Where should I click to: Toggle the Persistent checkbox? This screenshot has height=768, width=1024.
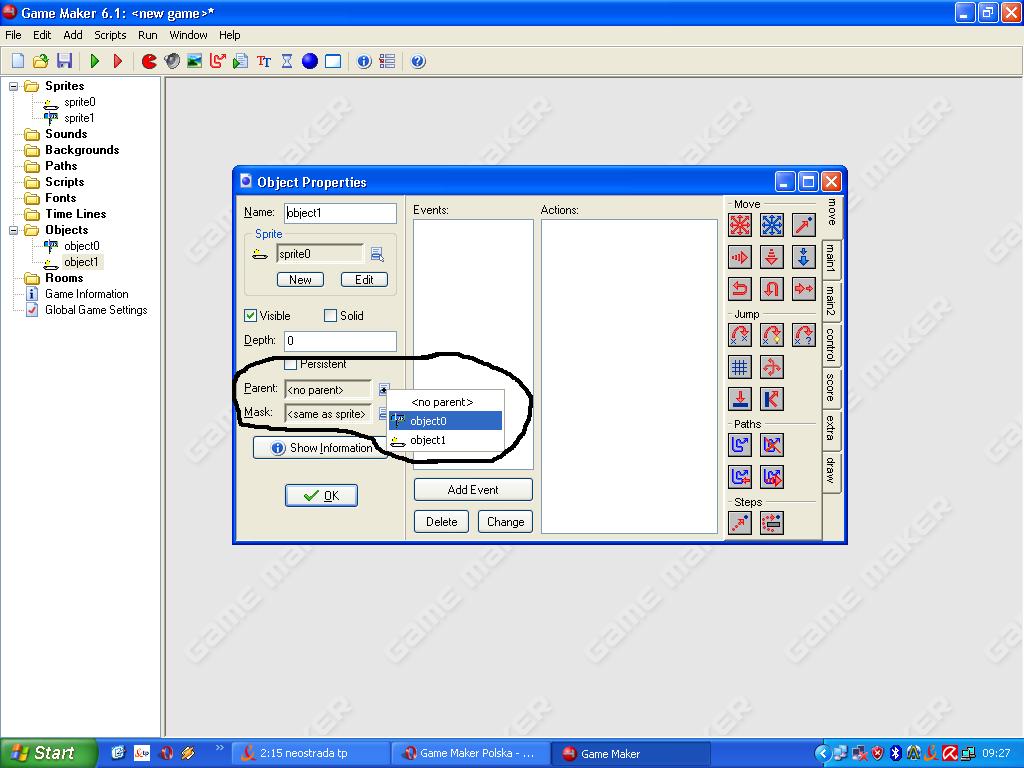pyautogui.click(x=291, y=364)
